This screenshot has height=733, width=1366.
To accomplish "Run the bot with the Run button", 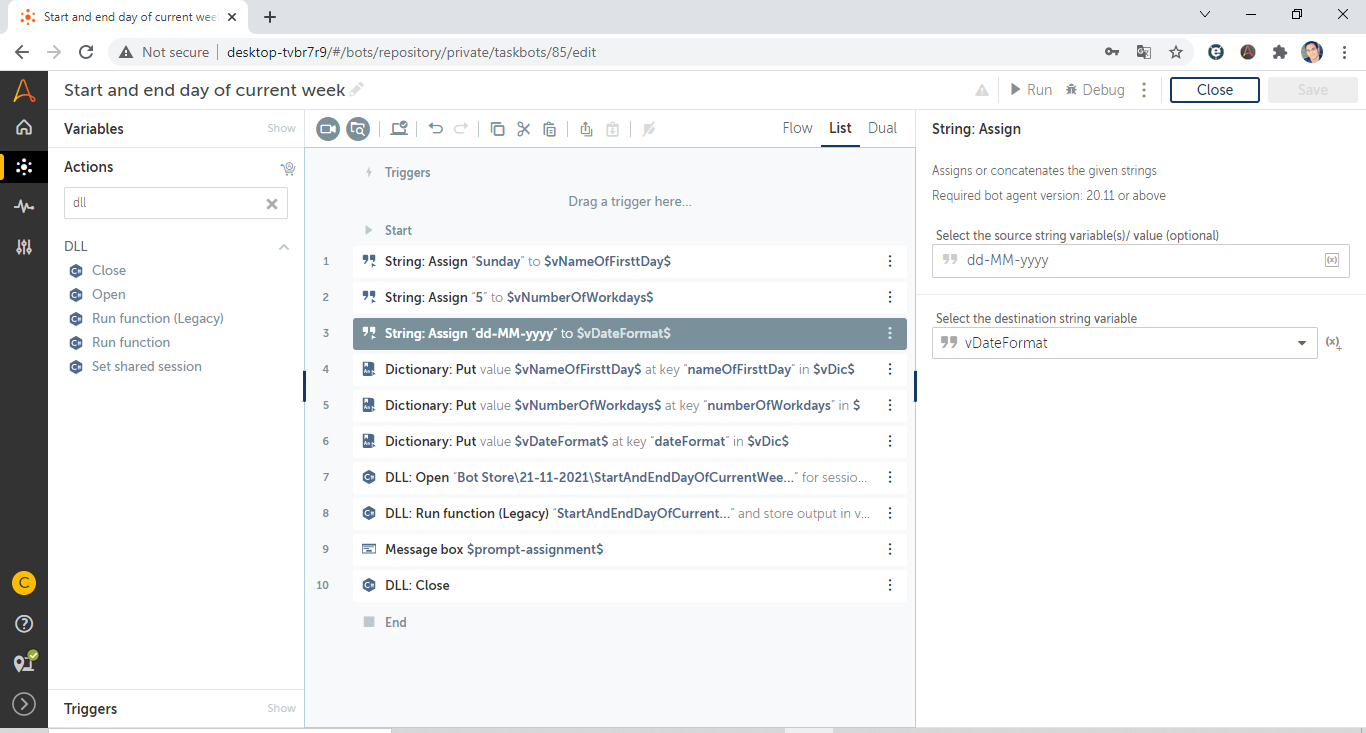I will pyautogui.click(x=1030, y=90).
